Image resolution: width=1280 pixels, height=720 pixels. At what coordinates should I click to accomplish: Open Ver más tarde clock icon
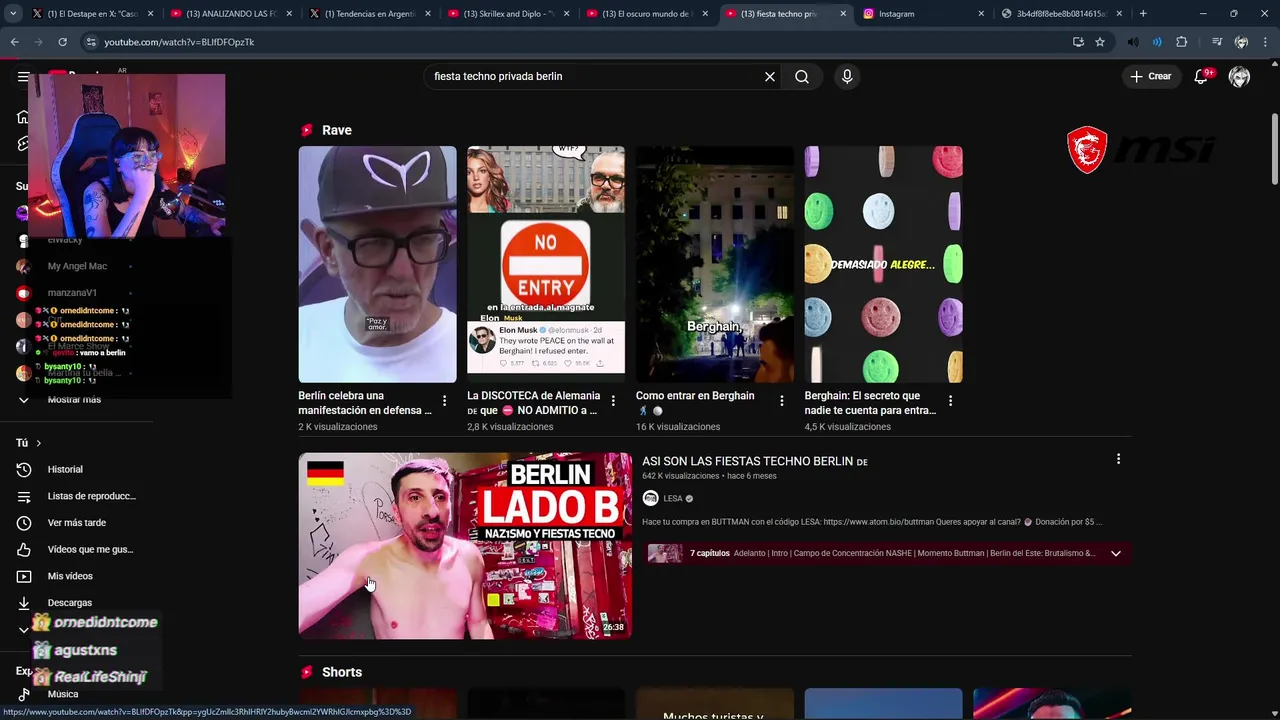[x=24, y=523]
